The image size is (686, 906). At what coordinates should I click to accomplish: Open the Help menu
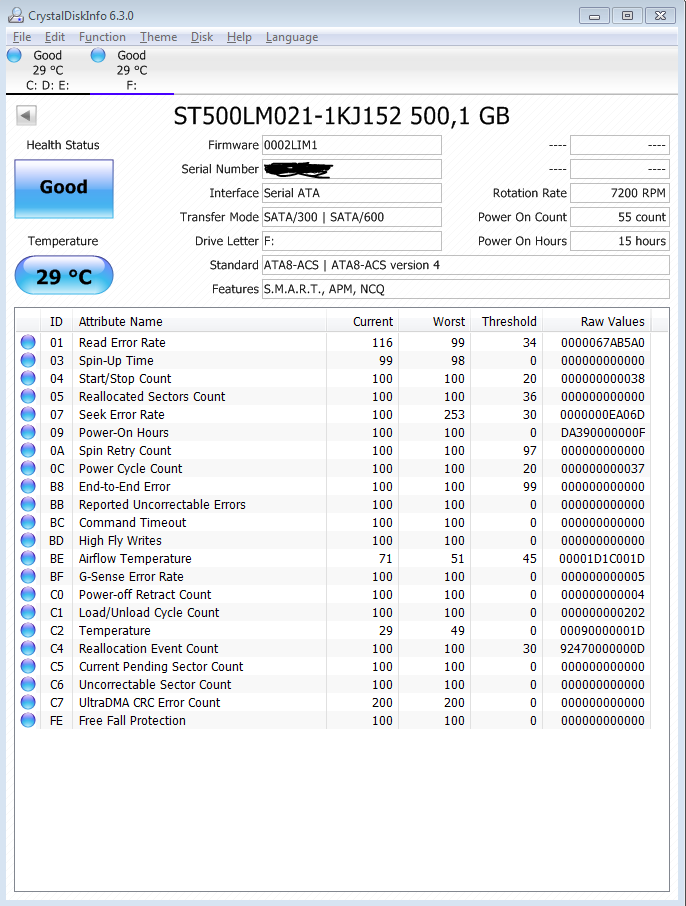tap(239, 37)
